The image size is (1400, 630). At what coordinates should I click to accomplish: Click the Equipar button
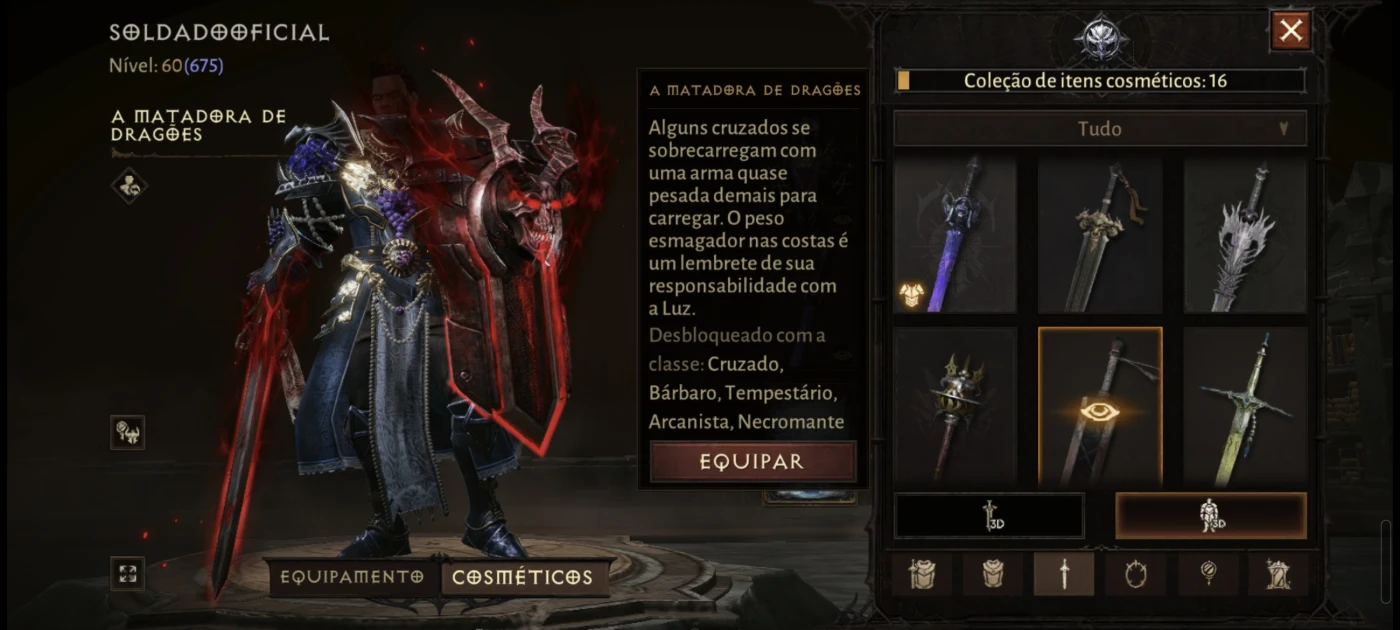pyautogui.click(x=753, y=462)
